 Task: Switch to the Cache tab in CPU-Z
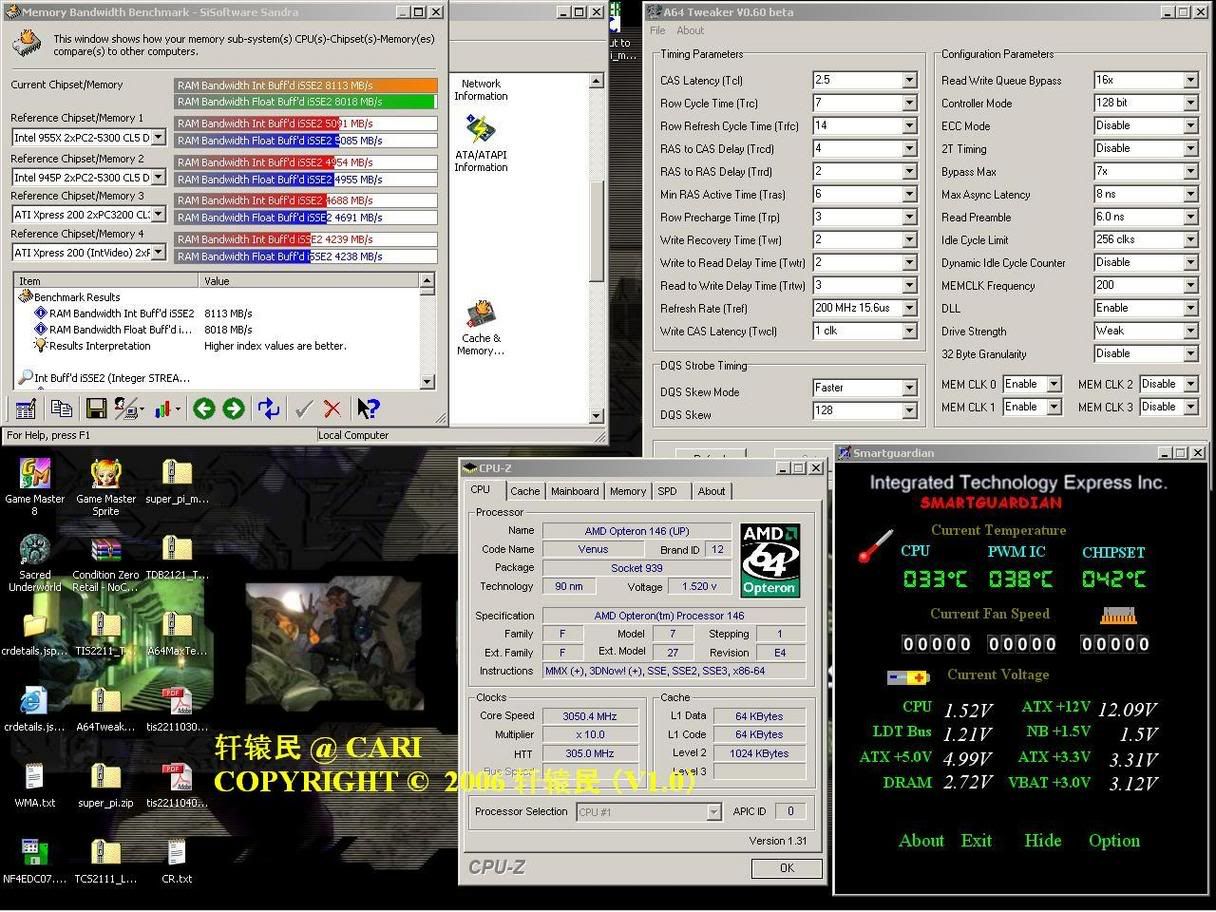pyautogui.click(x=525, y=491)
